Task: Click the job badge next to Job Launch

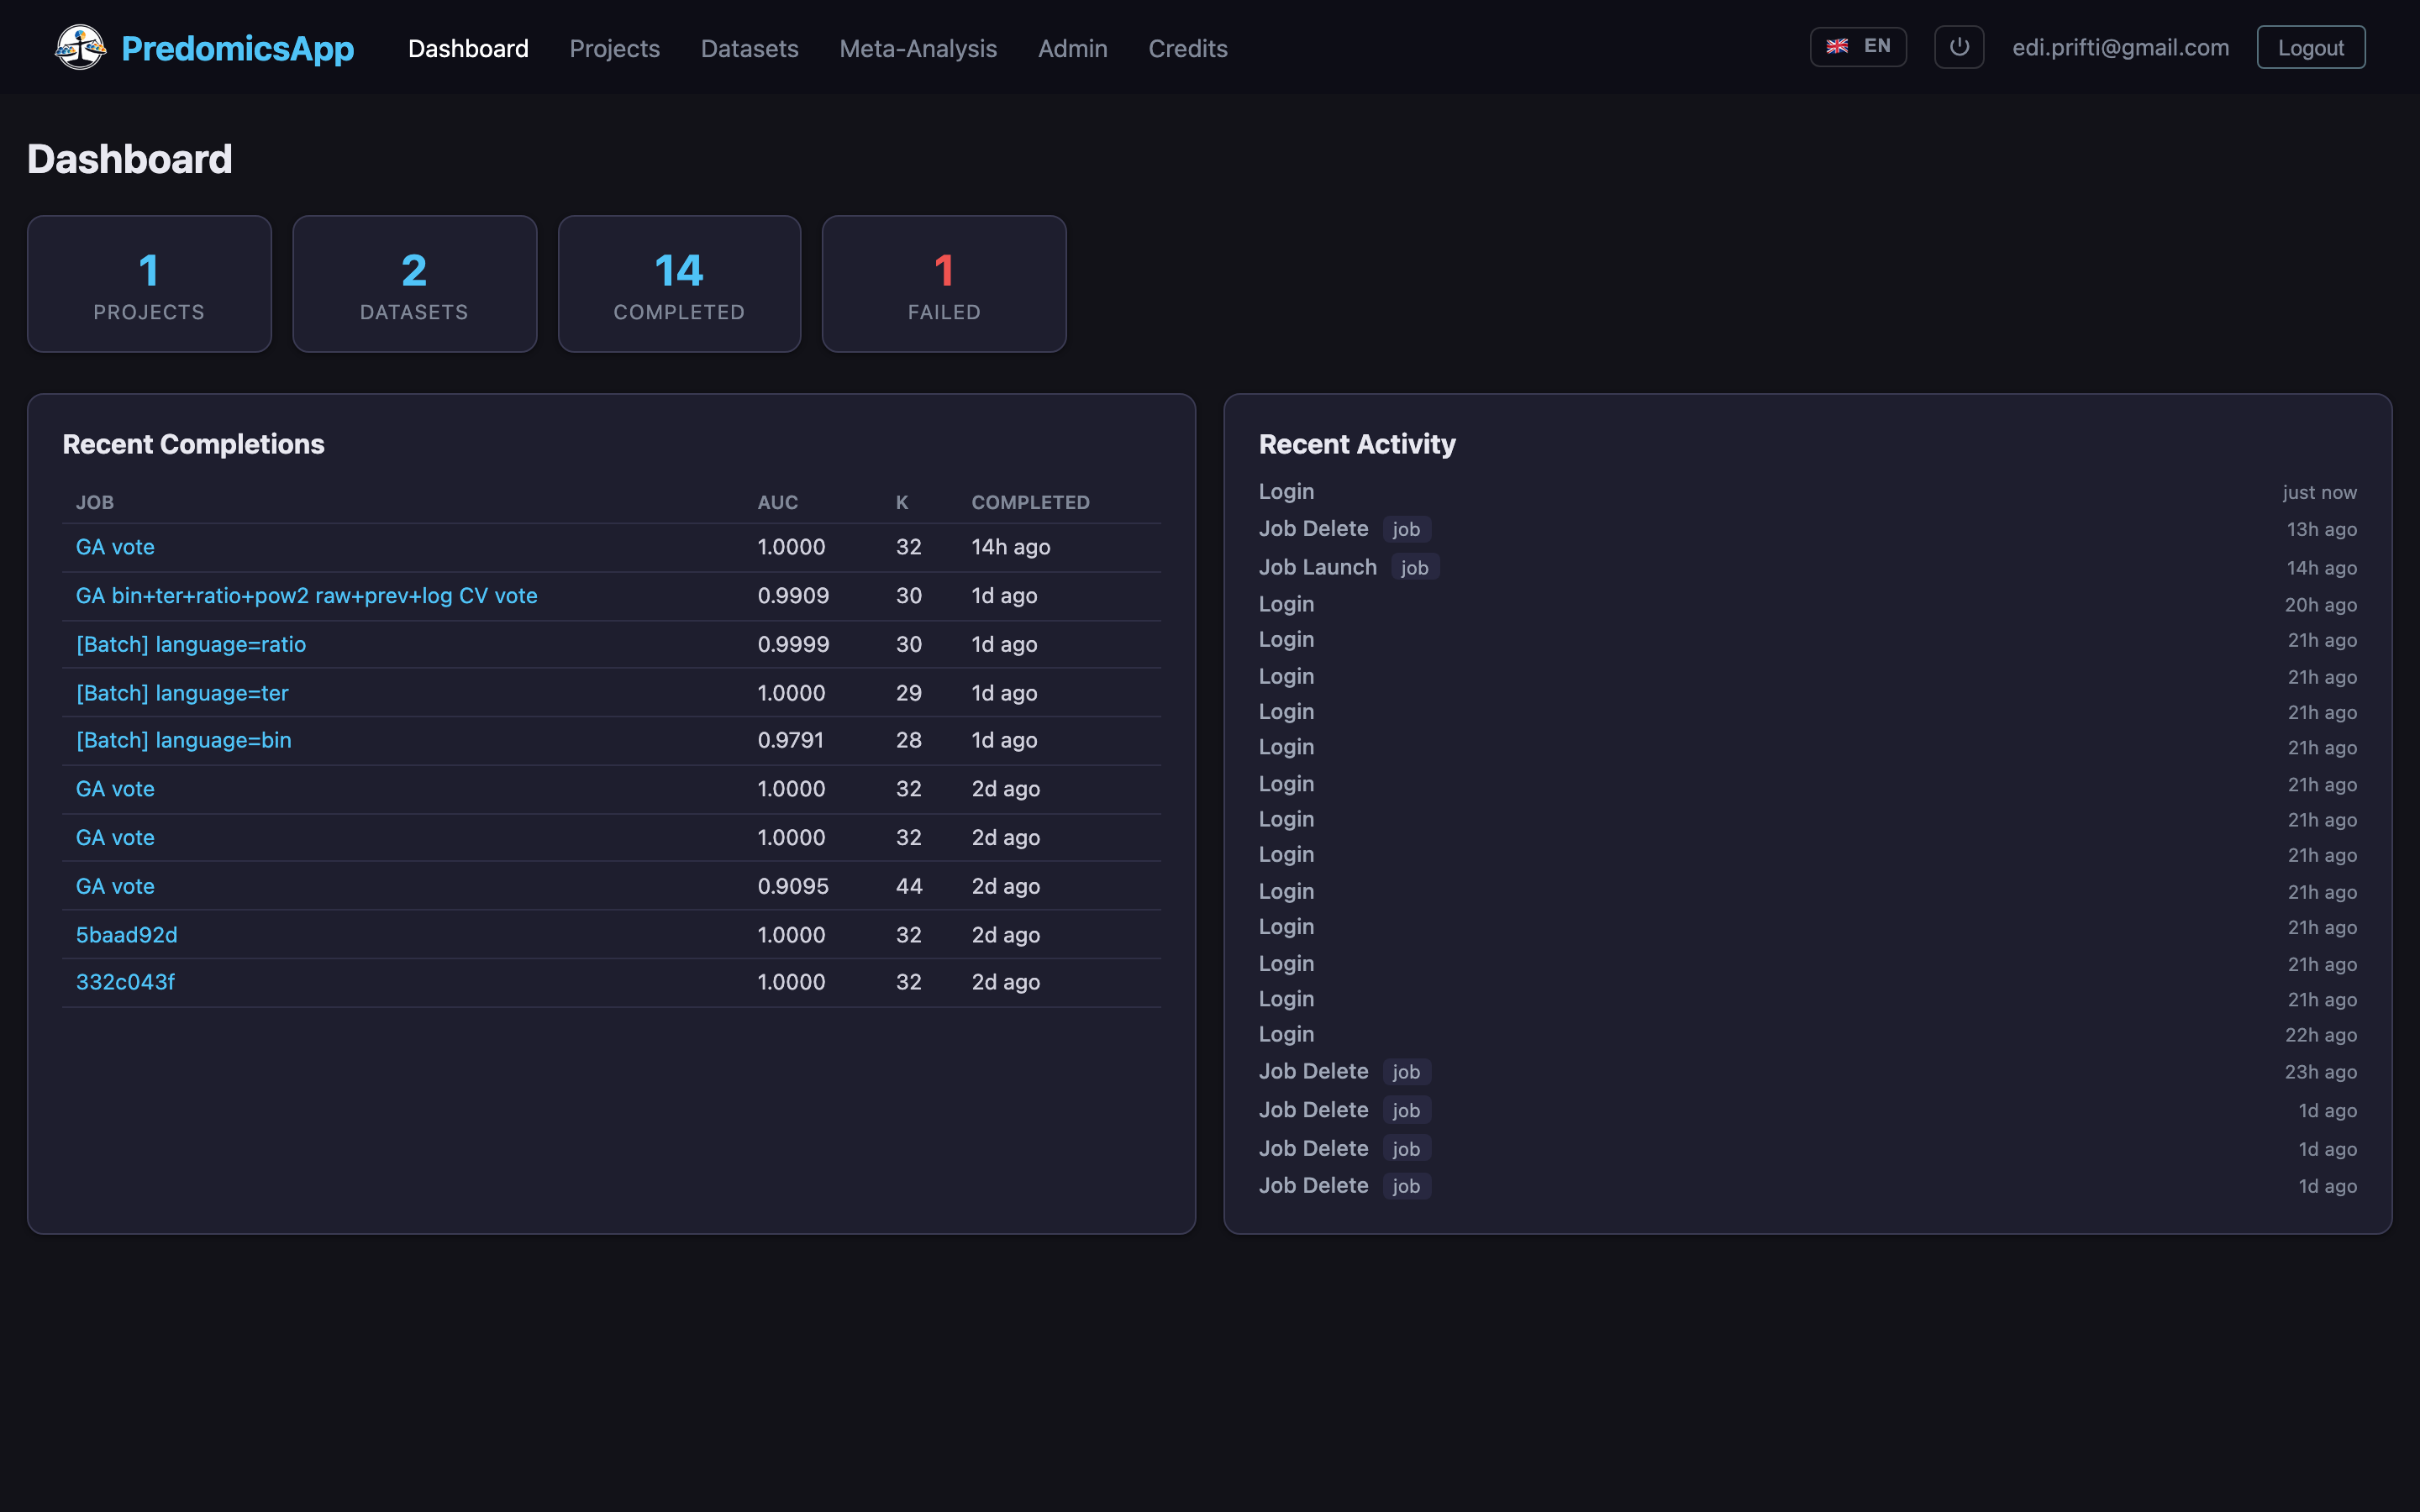Action: coord(1414,567)
